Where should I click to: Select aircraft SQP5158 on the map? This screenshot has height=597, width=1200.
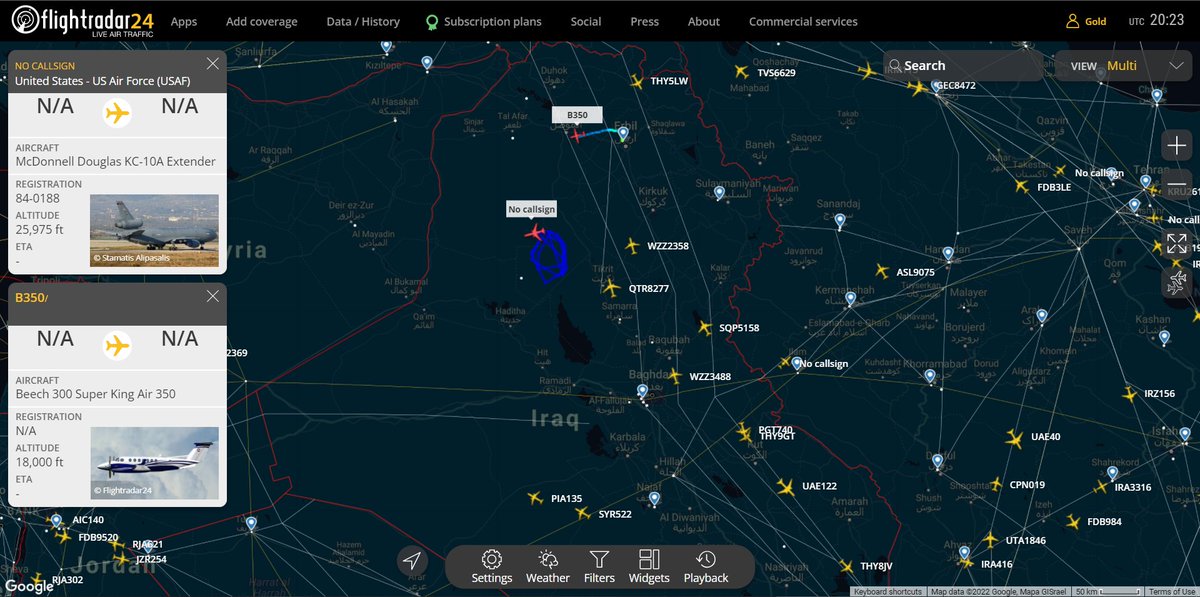pyautogui.click(x=704, y=327)
